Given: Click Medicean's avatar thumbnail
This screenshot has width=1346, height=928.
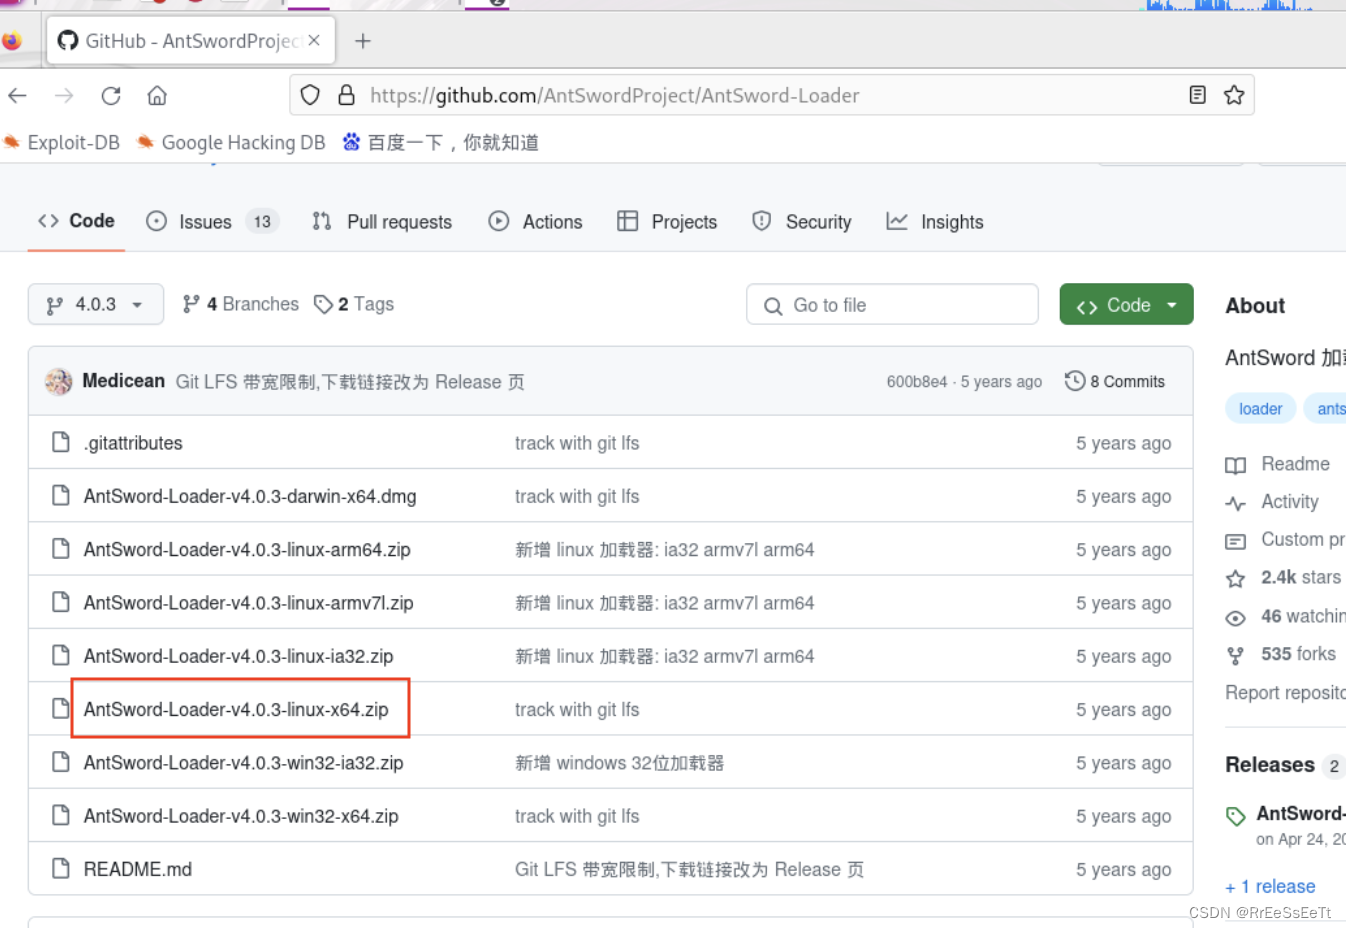Looking at the screenshot, I should coord(58,381).
